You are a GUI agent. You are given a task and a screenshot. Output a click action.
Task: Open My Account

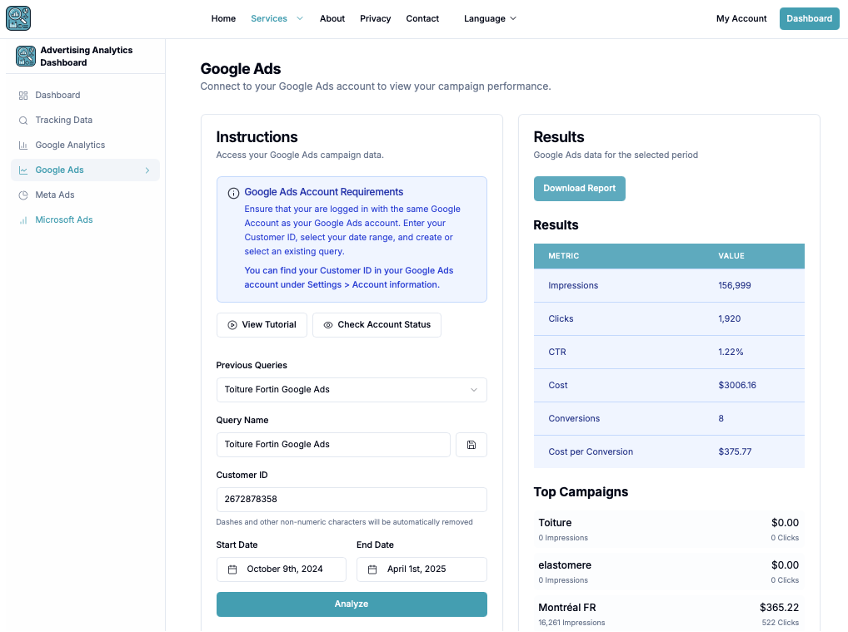(x=741, y=18)
